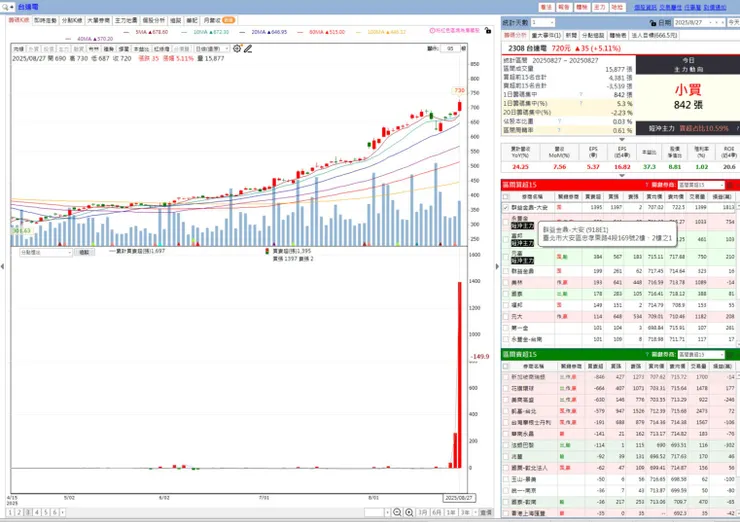Switch to 即時走勢 tab

(x=45, y=20)
